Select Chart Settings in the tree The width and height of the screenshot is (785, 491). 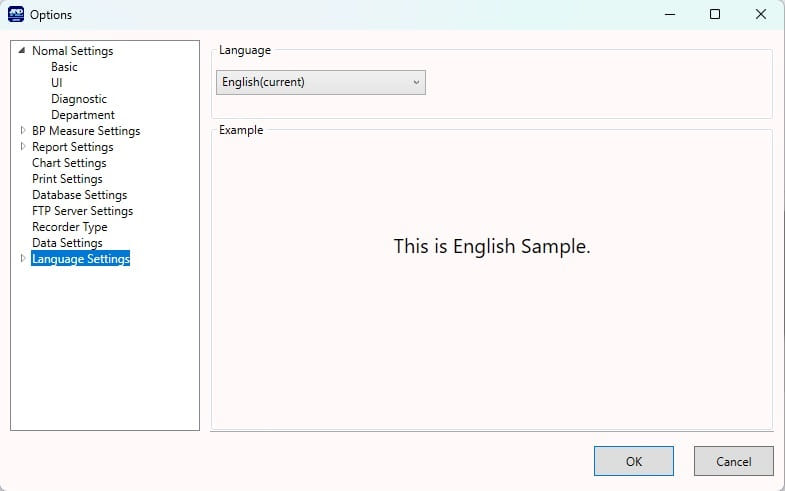(x=69, y=163)
